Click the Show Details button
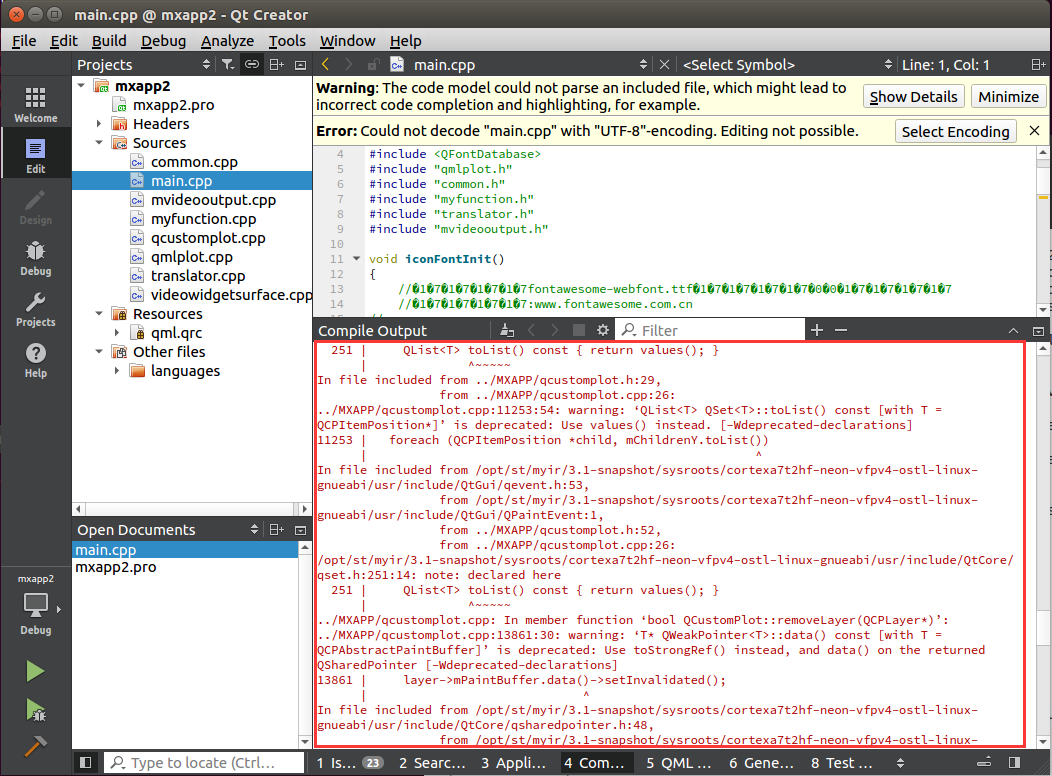 pos(914,97)
